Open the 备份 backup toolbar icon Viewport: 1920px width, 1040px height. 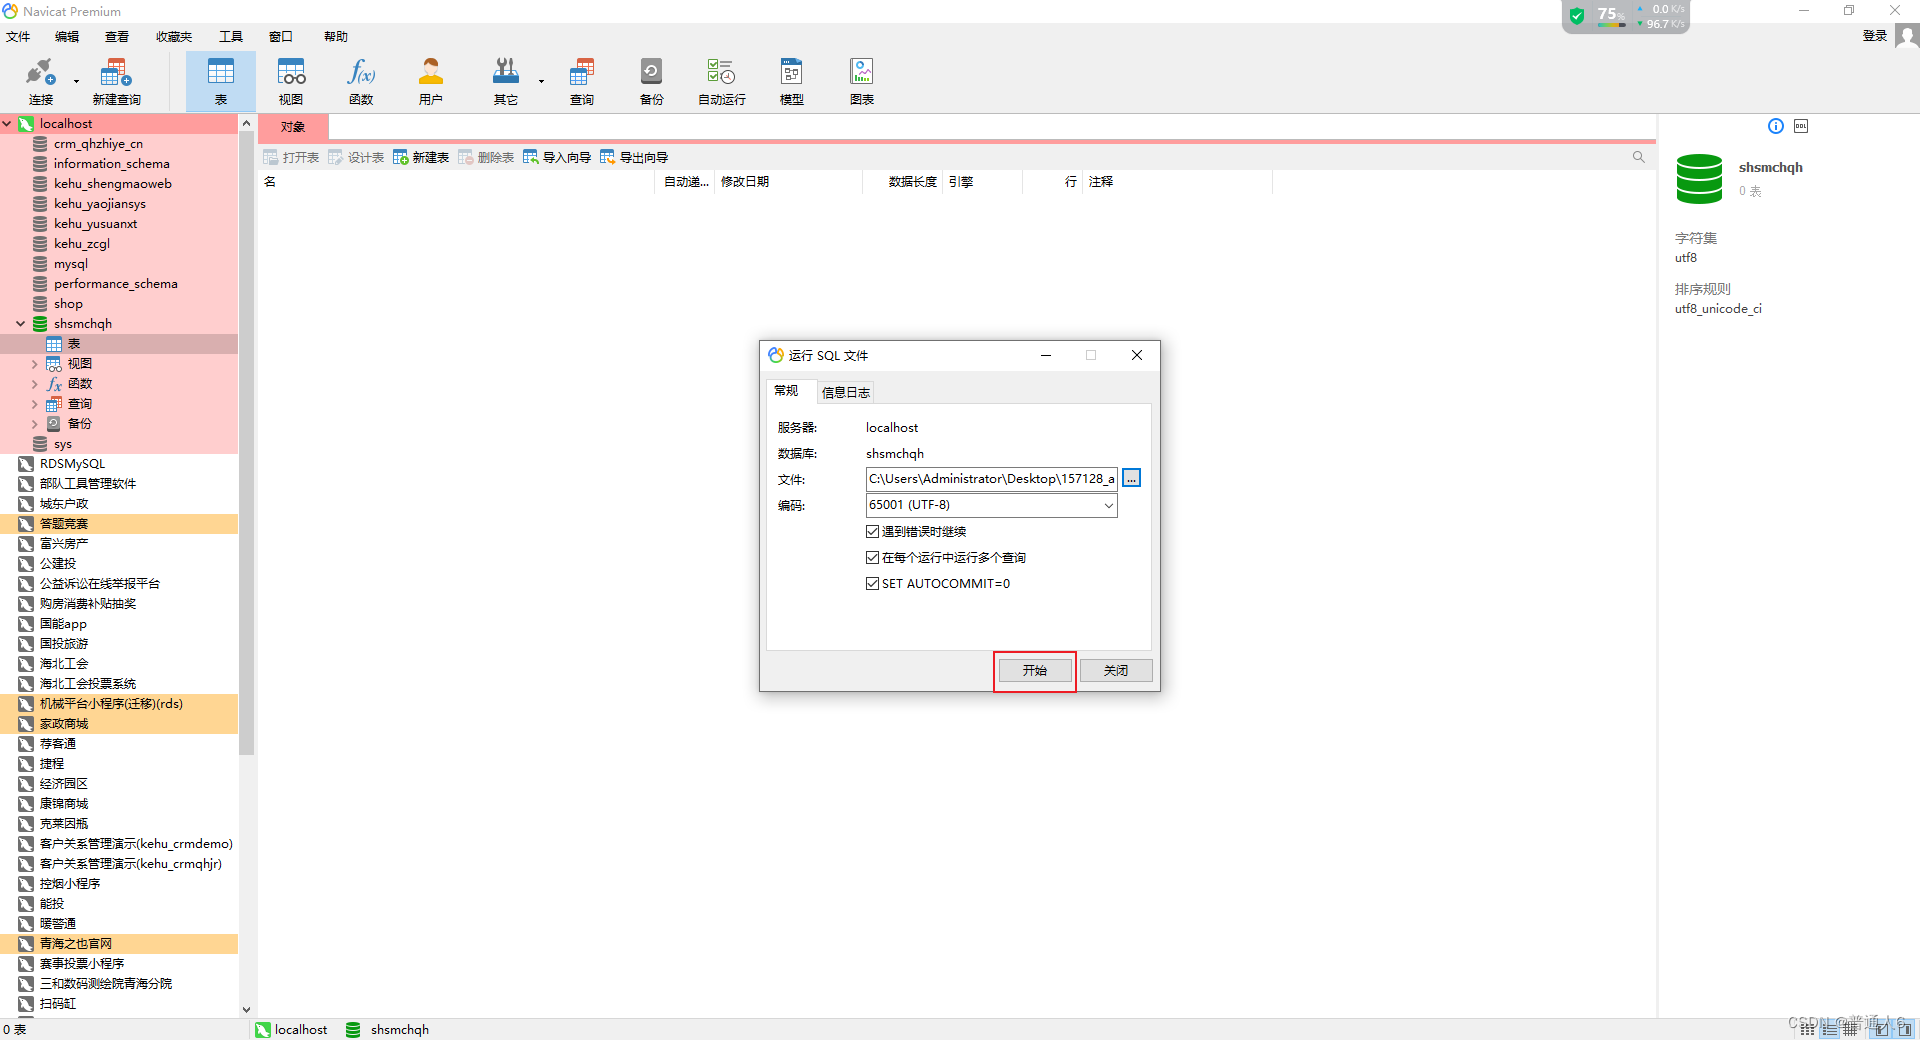tap(652, 81)
